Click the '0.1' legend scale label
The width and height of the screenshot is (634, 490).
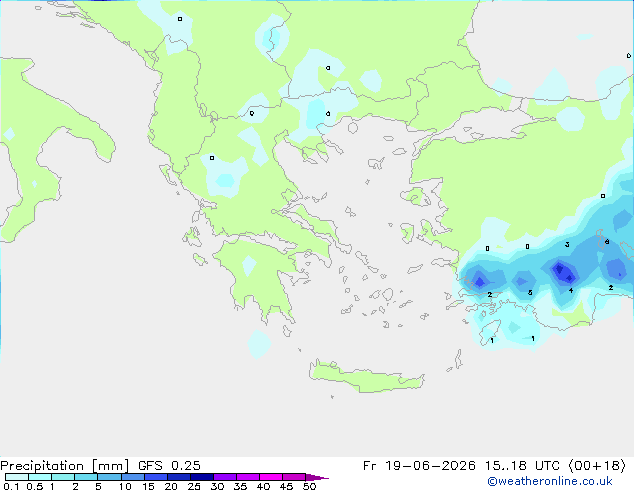point(11,486)
